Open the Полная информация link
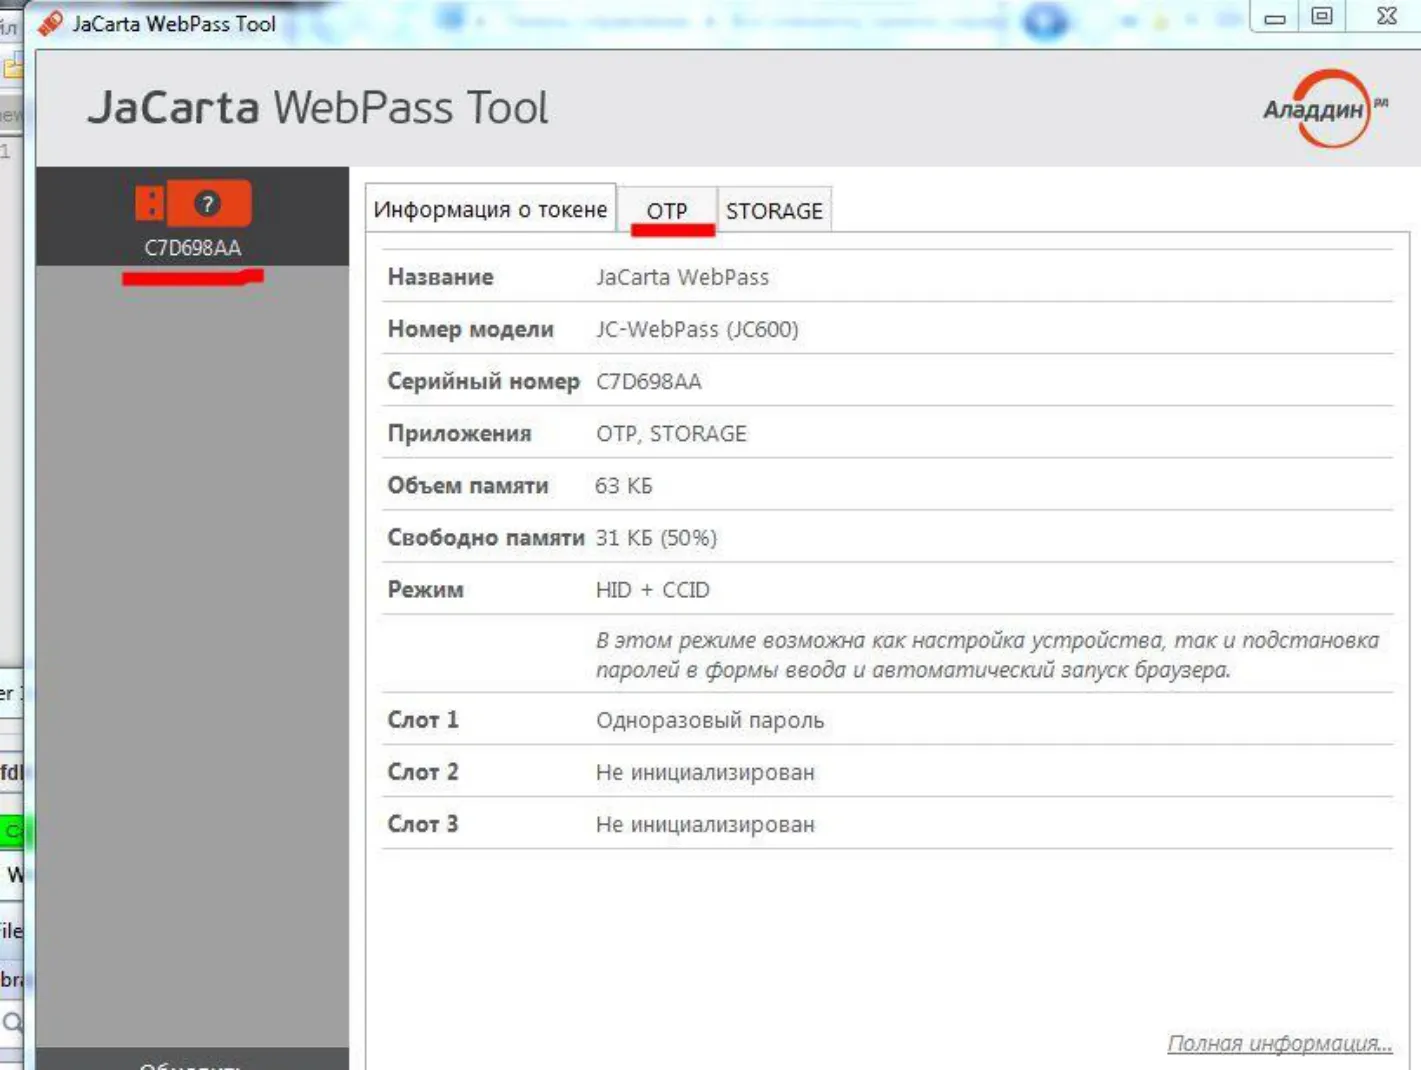The image size is (1421, 1070). [x=1280, y=1043]
